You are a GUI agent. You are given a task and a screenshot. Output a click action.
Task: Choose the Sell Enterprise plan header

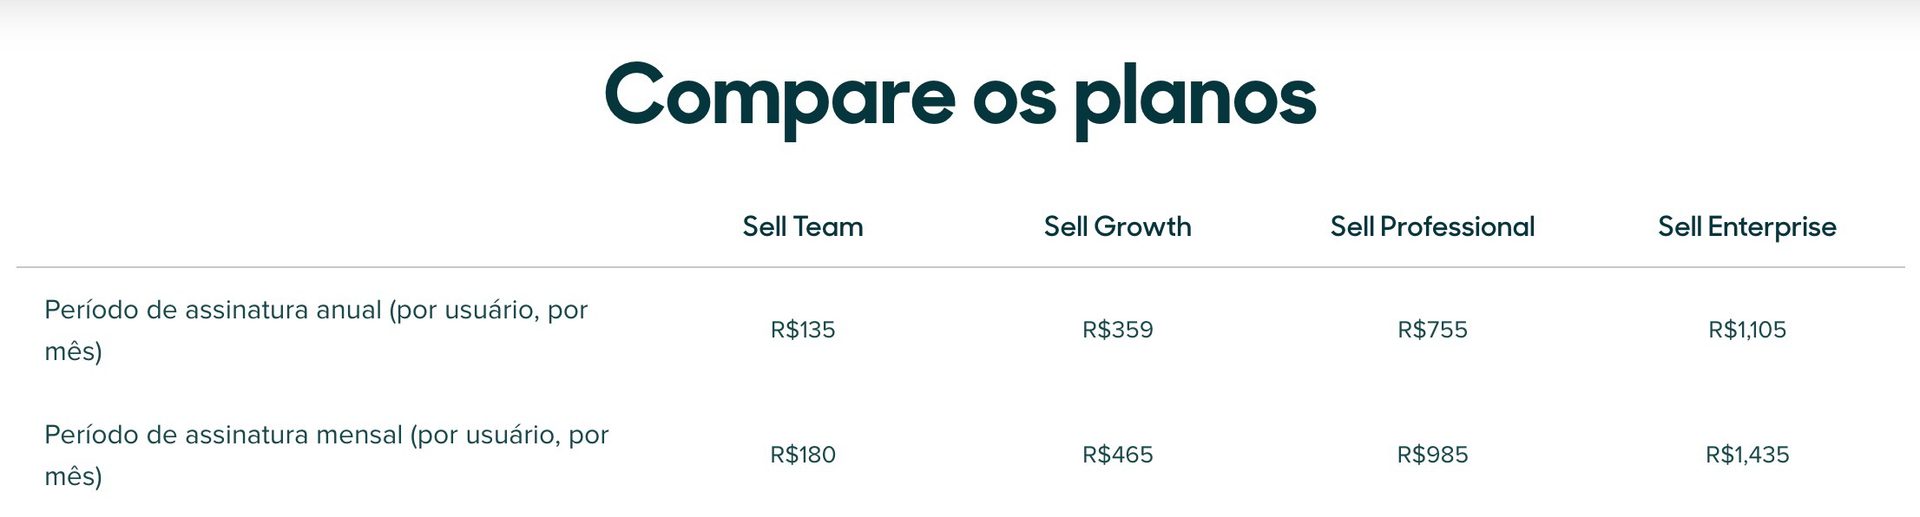(x=1746, y=227)
